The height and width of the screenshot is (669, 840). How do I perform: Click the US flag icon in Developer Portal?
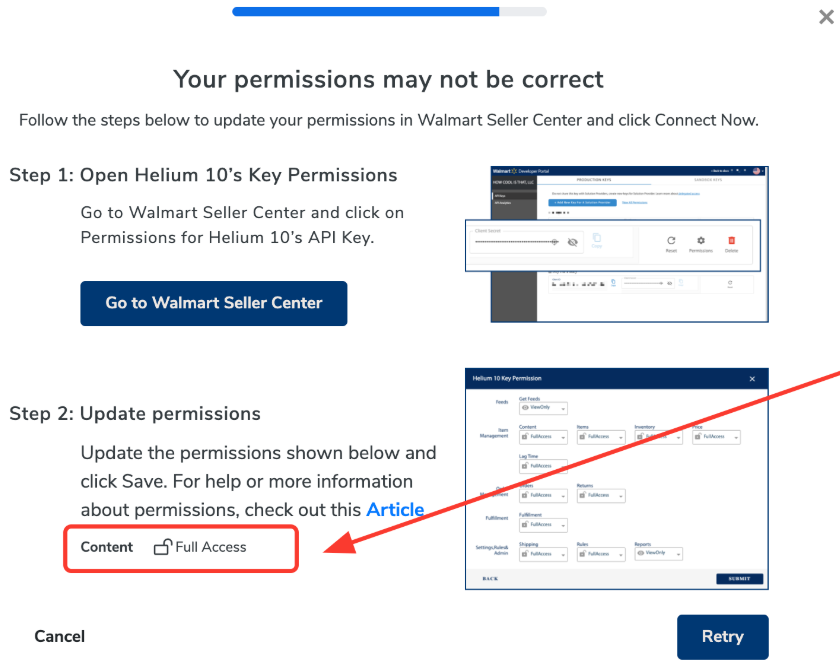pyautogui.click(x=758, y=171)
